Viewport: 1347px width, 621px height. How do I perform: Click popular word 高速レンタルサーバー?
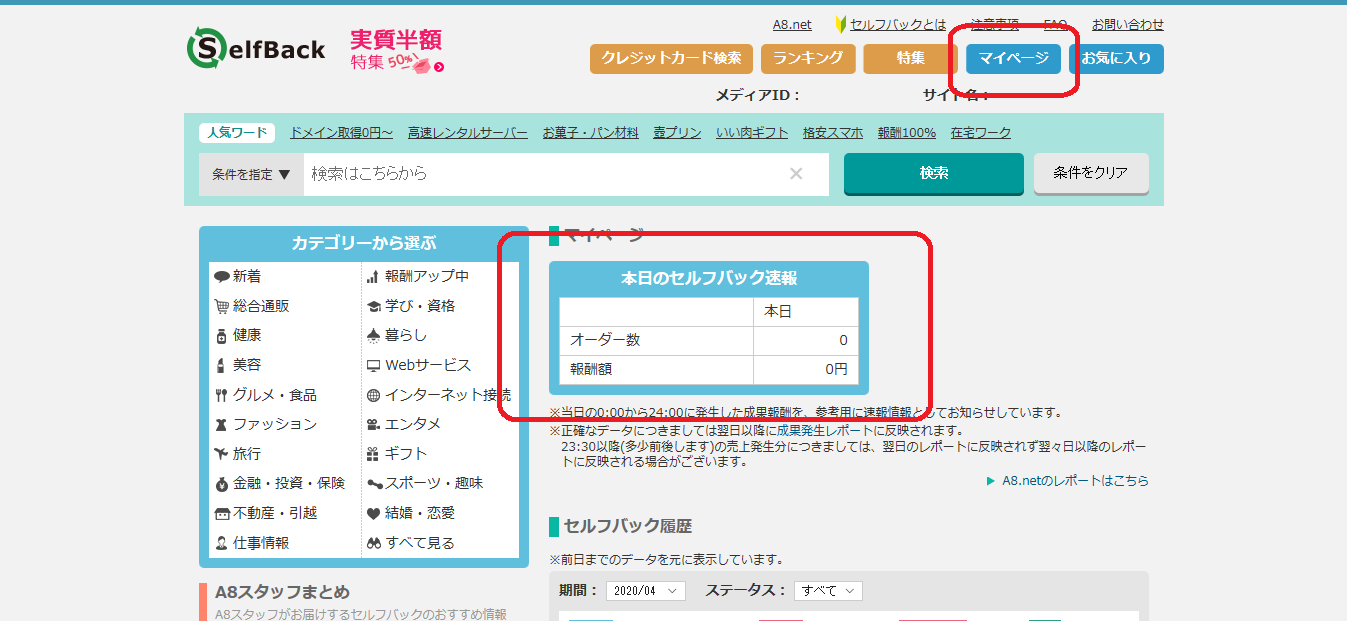coord(467,133)
